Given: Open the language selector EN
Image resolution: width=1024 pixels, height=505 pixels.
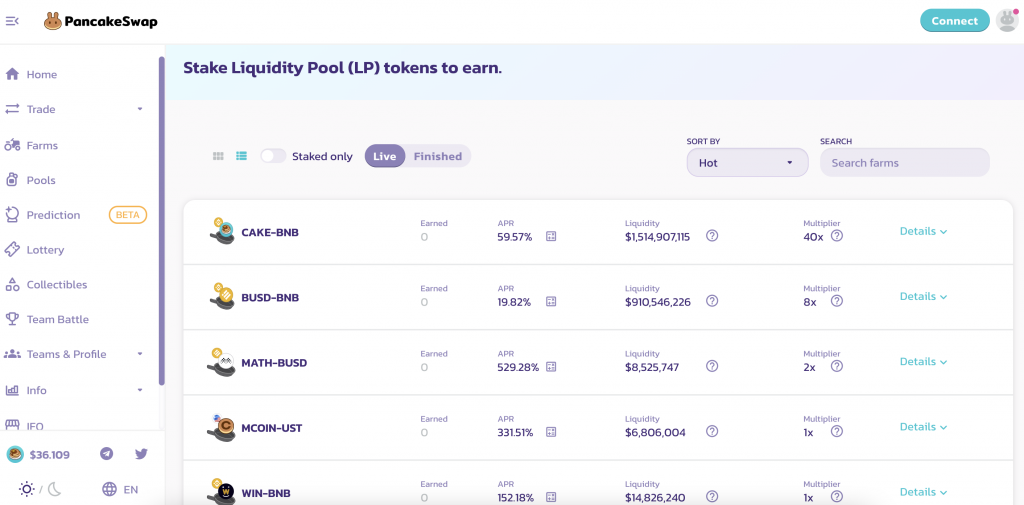Looking at the screenshot, I should (120, 489).
